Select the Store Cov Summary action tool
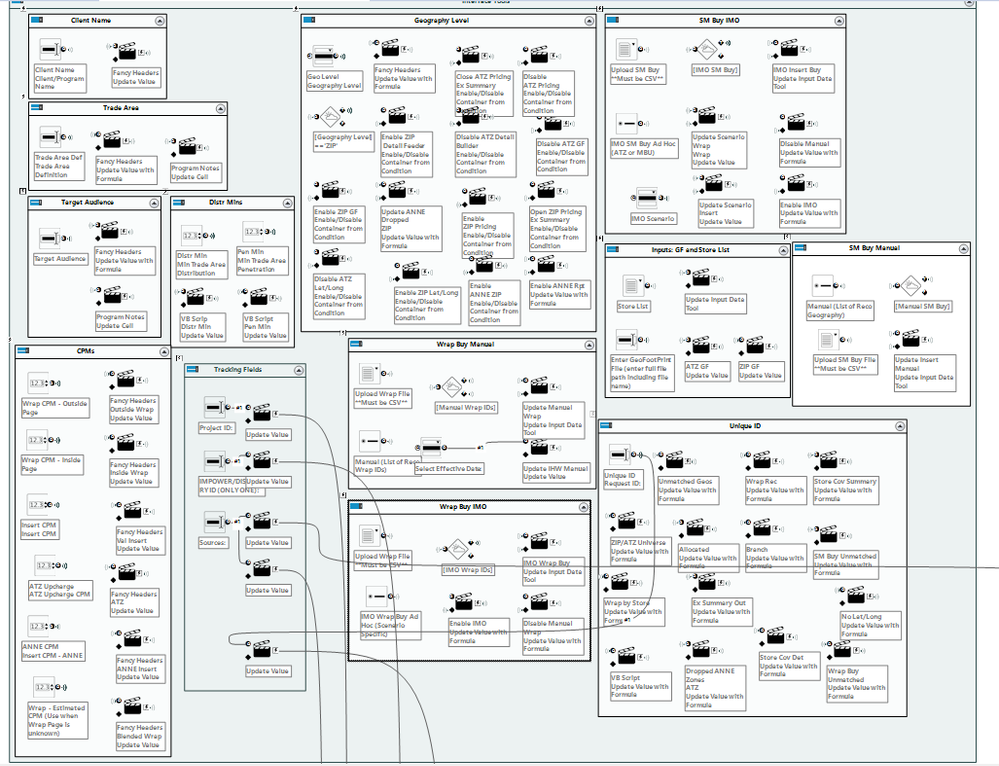This screenshot has height=766, width=999. coord(828,460)
